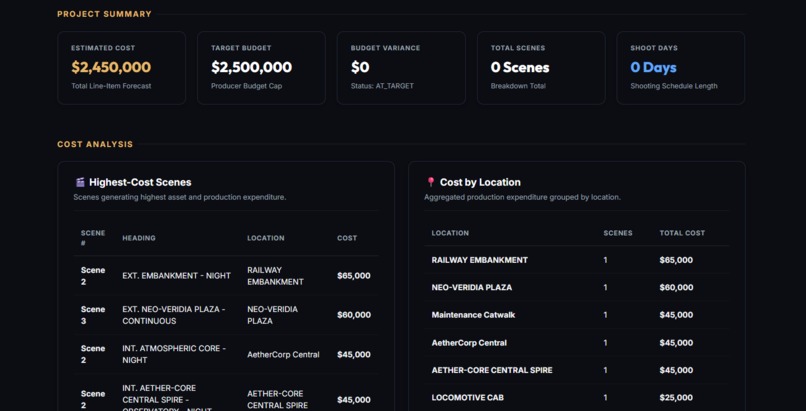Select the 'Total Line-Item Forecast' caption

tap(112, 86)
